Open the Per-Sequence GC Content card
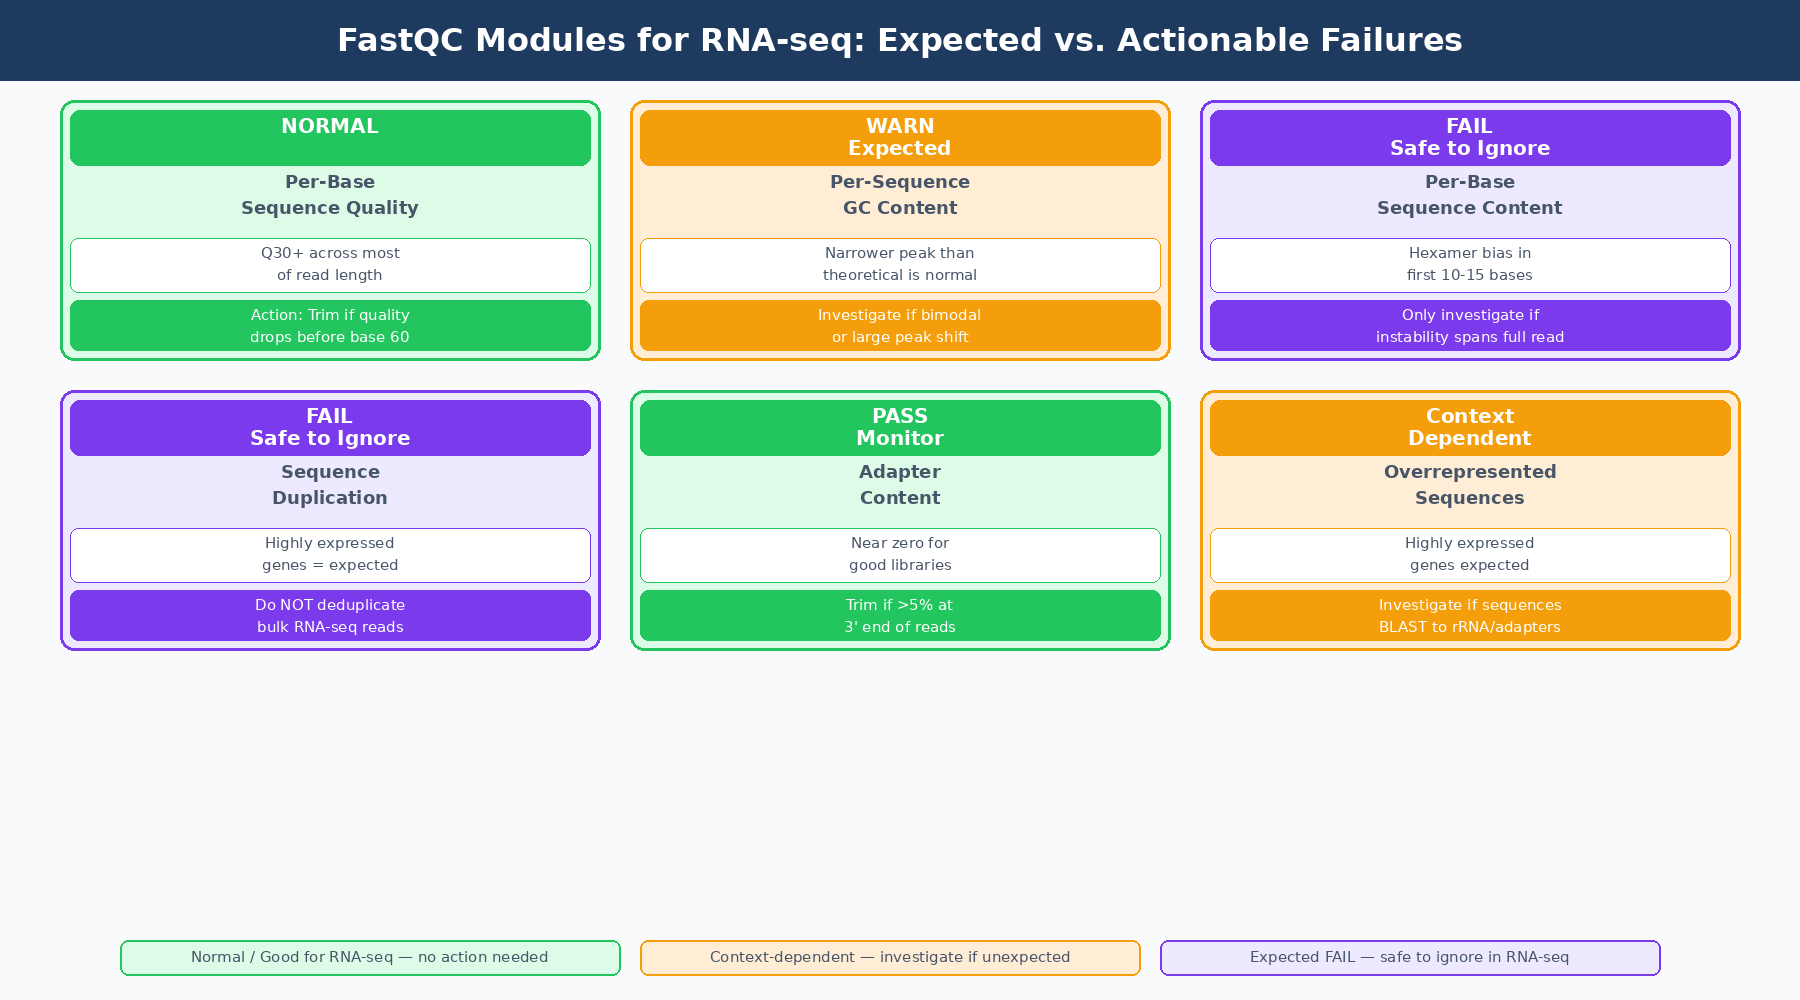Screen dimensions: 1800x1000 pos(899,195)
